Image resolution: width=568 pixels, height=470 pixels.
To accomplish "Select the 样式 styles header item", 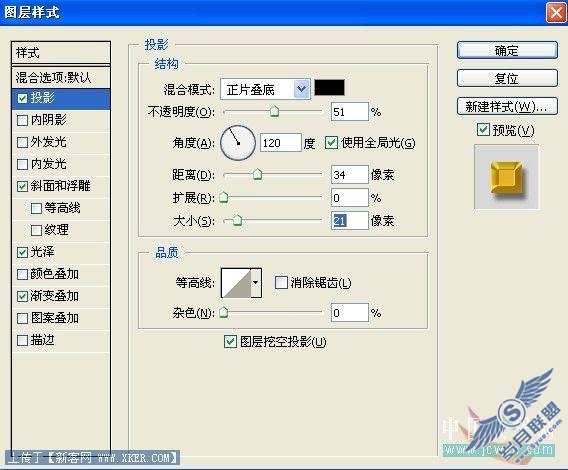I will (x=61, y=53).
